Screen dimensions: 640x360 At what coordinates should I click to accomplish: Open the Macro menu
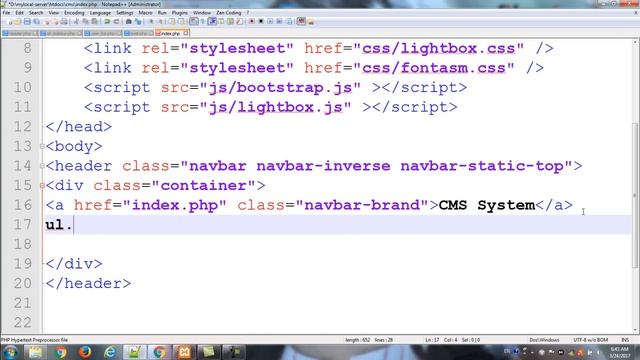145,13
